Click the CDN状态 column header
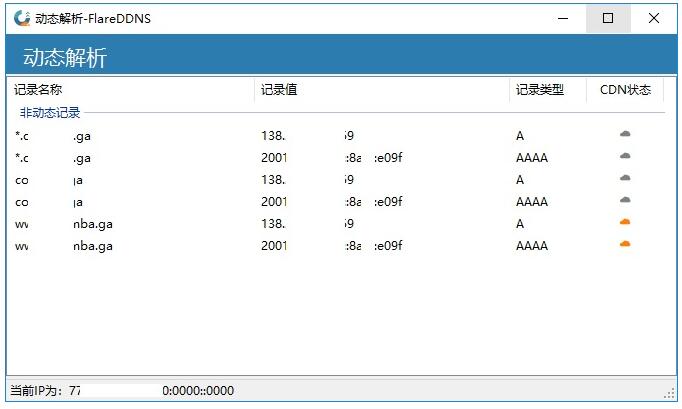682x409 pixels. coord(625,90)
